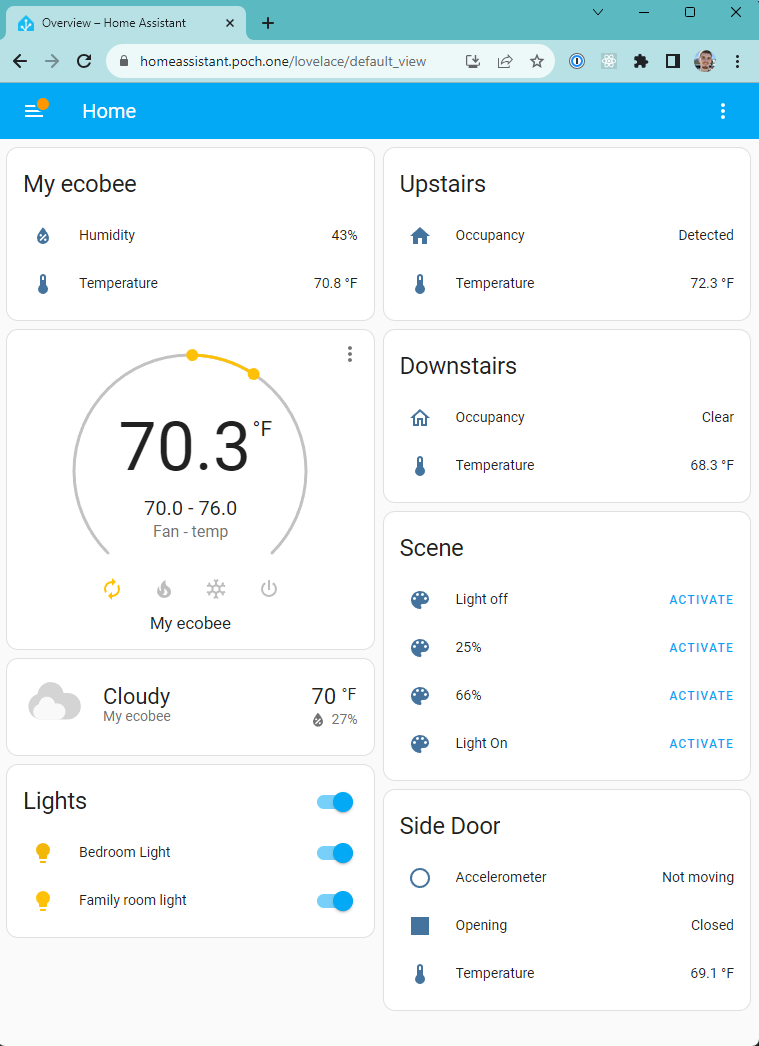
Task: Click the Side Door Opening square icon
Action: coord(420,926)
